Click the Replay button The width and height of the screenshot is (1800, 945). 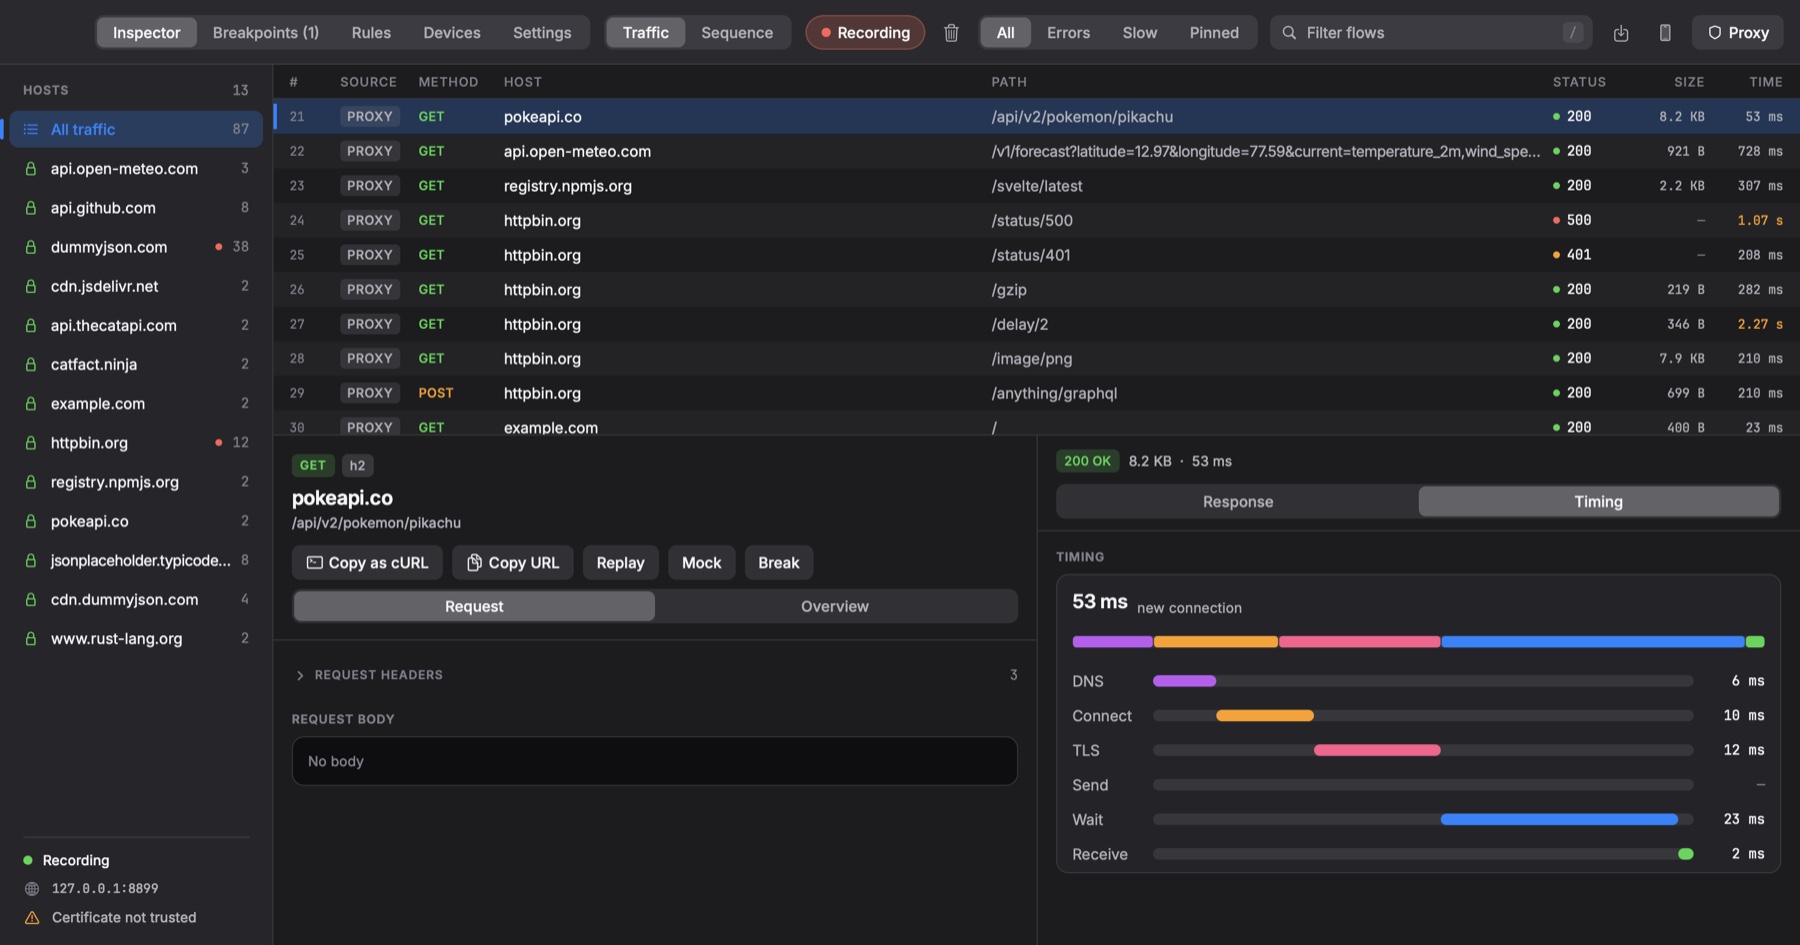click(x=620, y=562)
